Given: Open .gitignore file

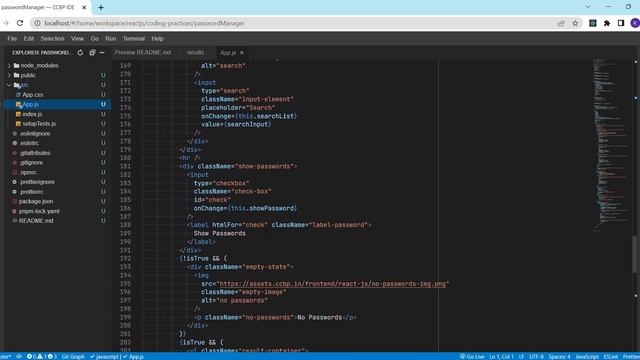Looking at the screenshot, I should pos(31,162).
